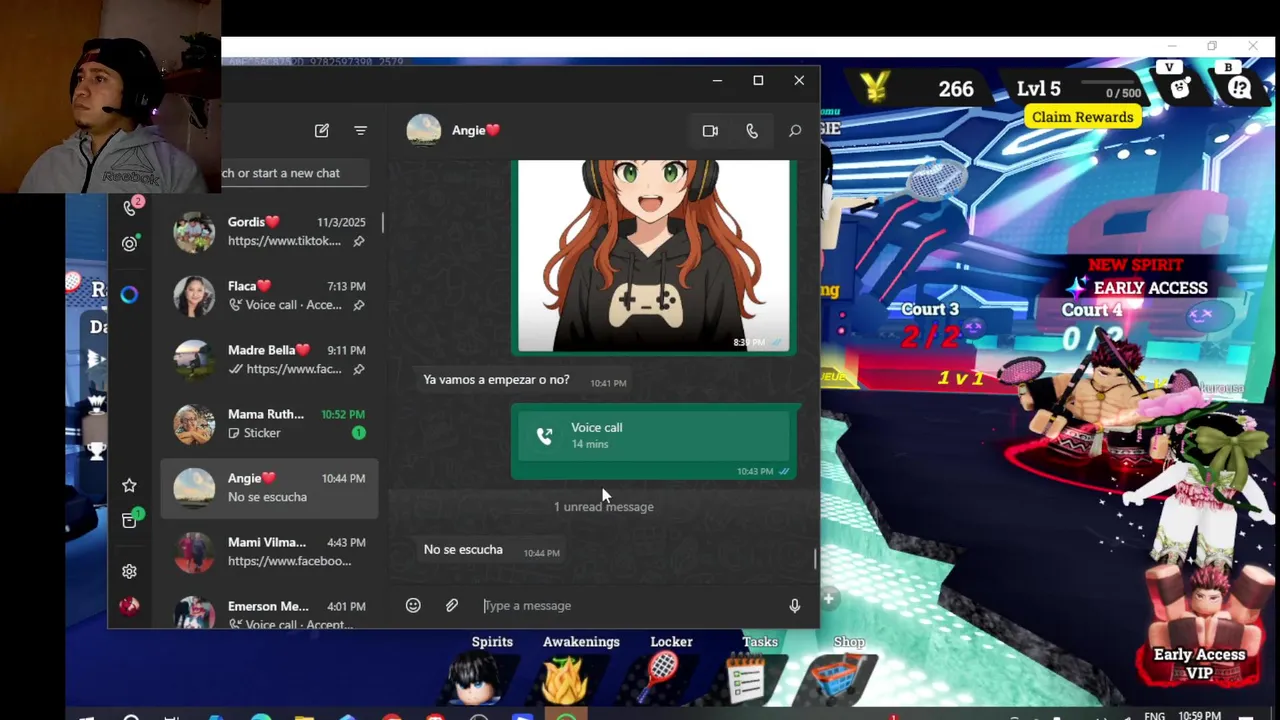
Task: Start a new chat with the compose icon
Action: pos(322,130)
